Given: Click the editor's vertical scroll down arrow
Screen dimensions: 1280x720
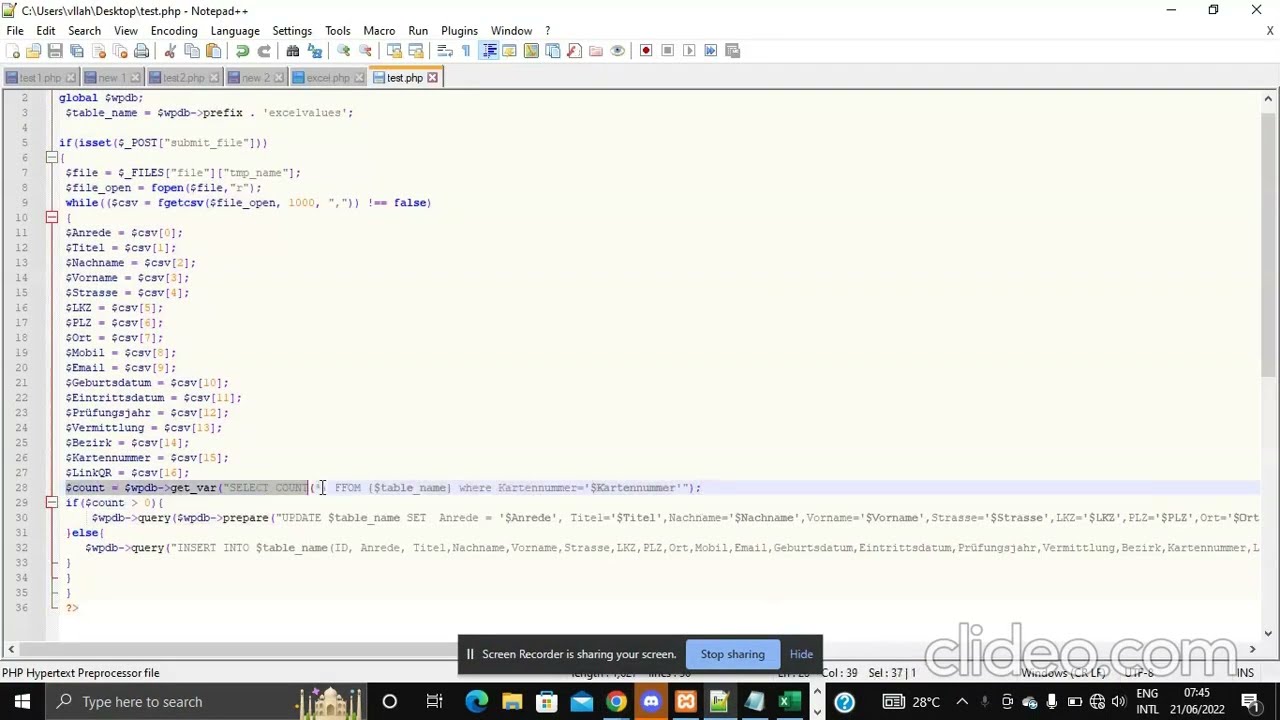Looking at the screenshot, I should coord(1268,632).
